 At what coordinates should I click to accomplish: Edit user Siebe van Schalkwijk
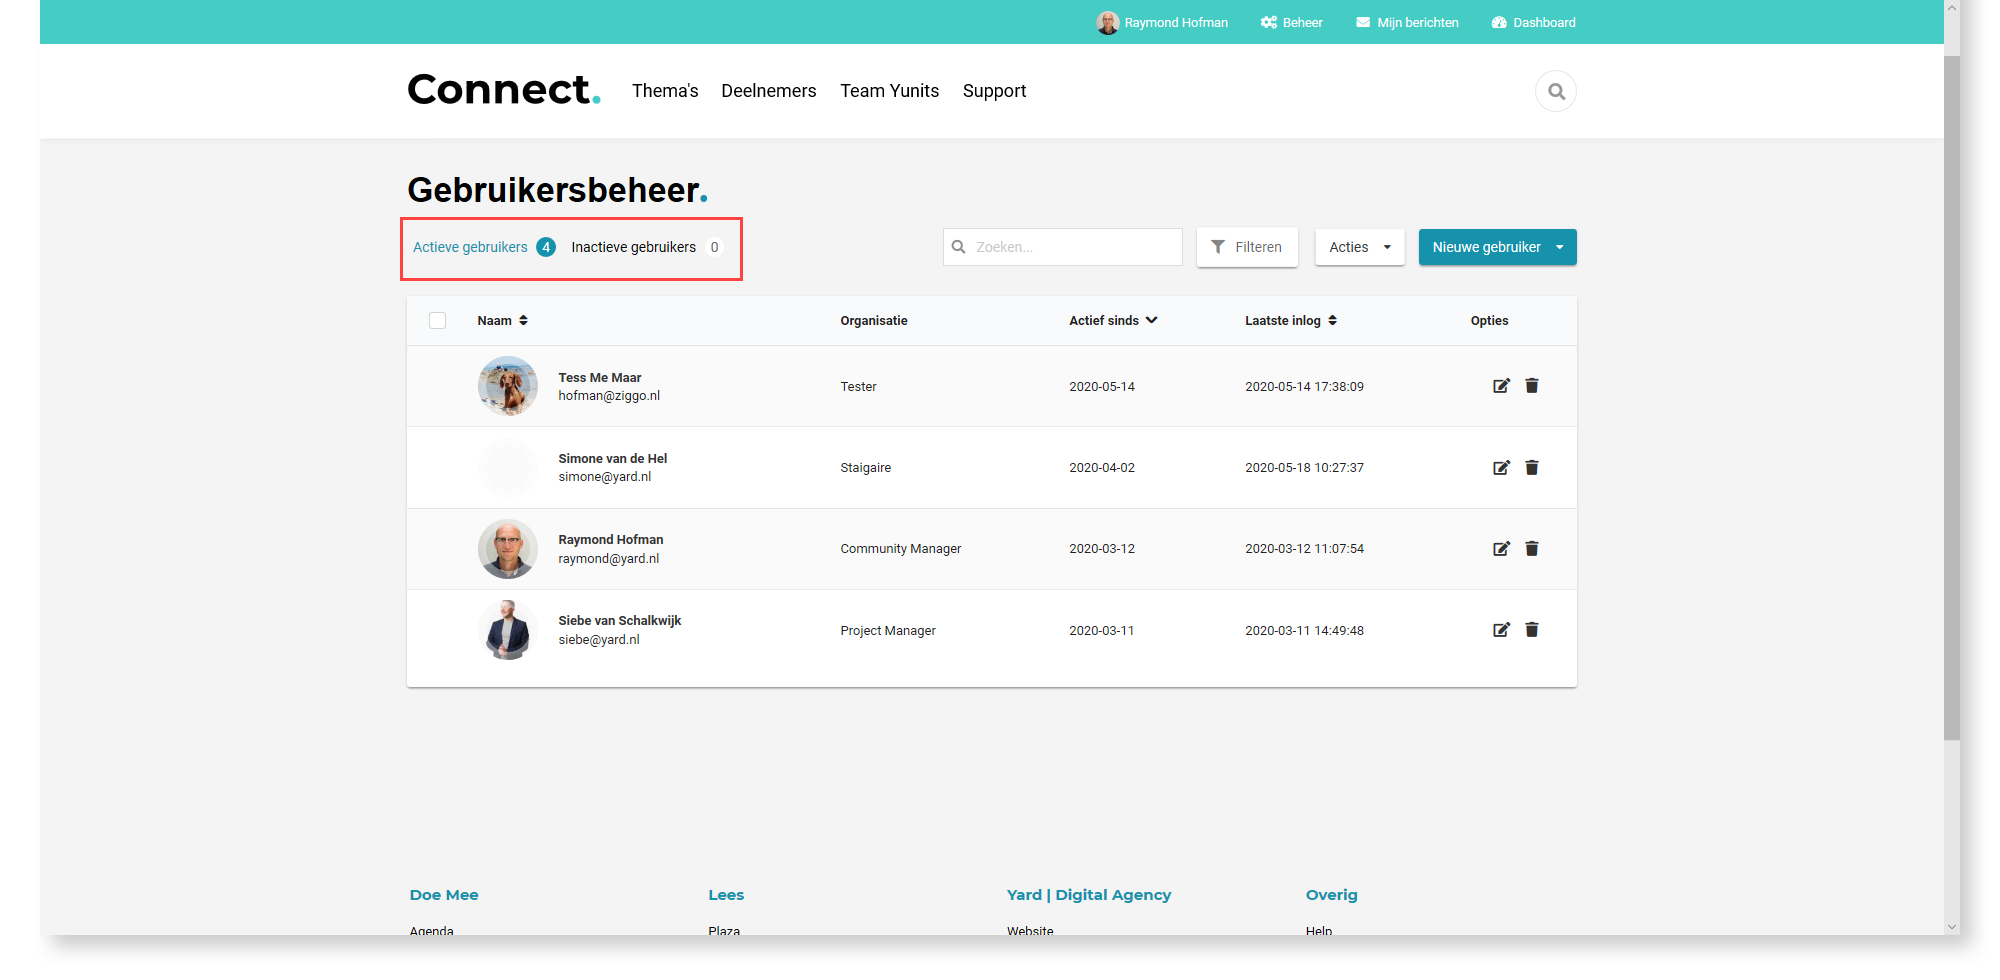coord(1501,630)
